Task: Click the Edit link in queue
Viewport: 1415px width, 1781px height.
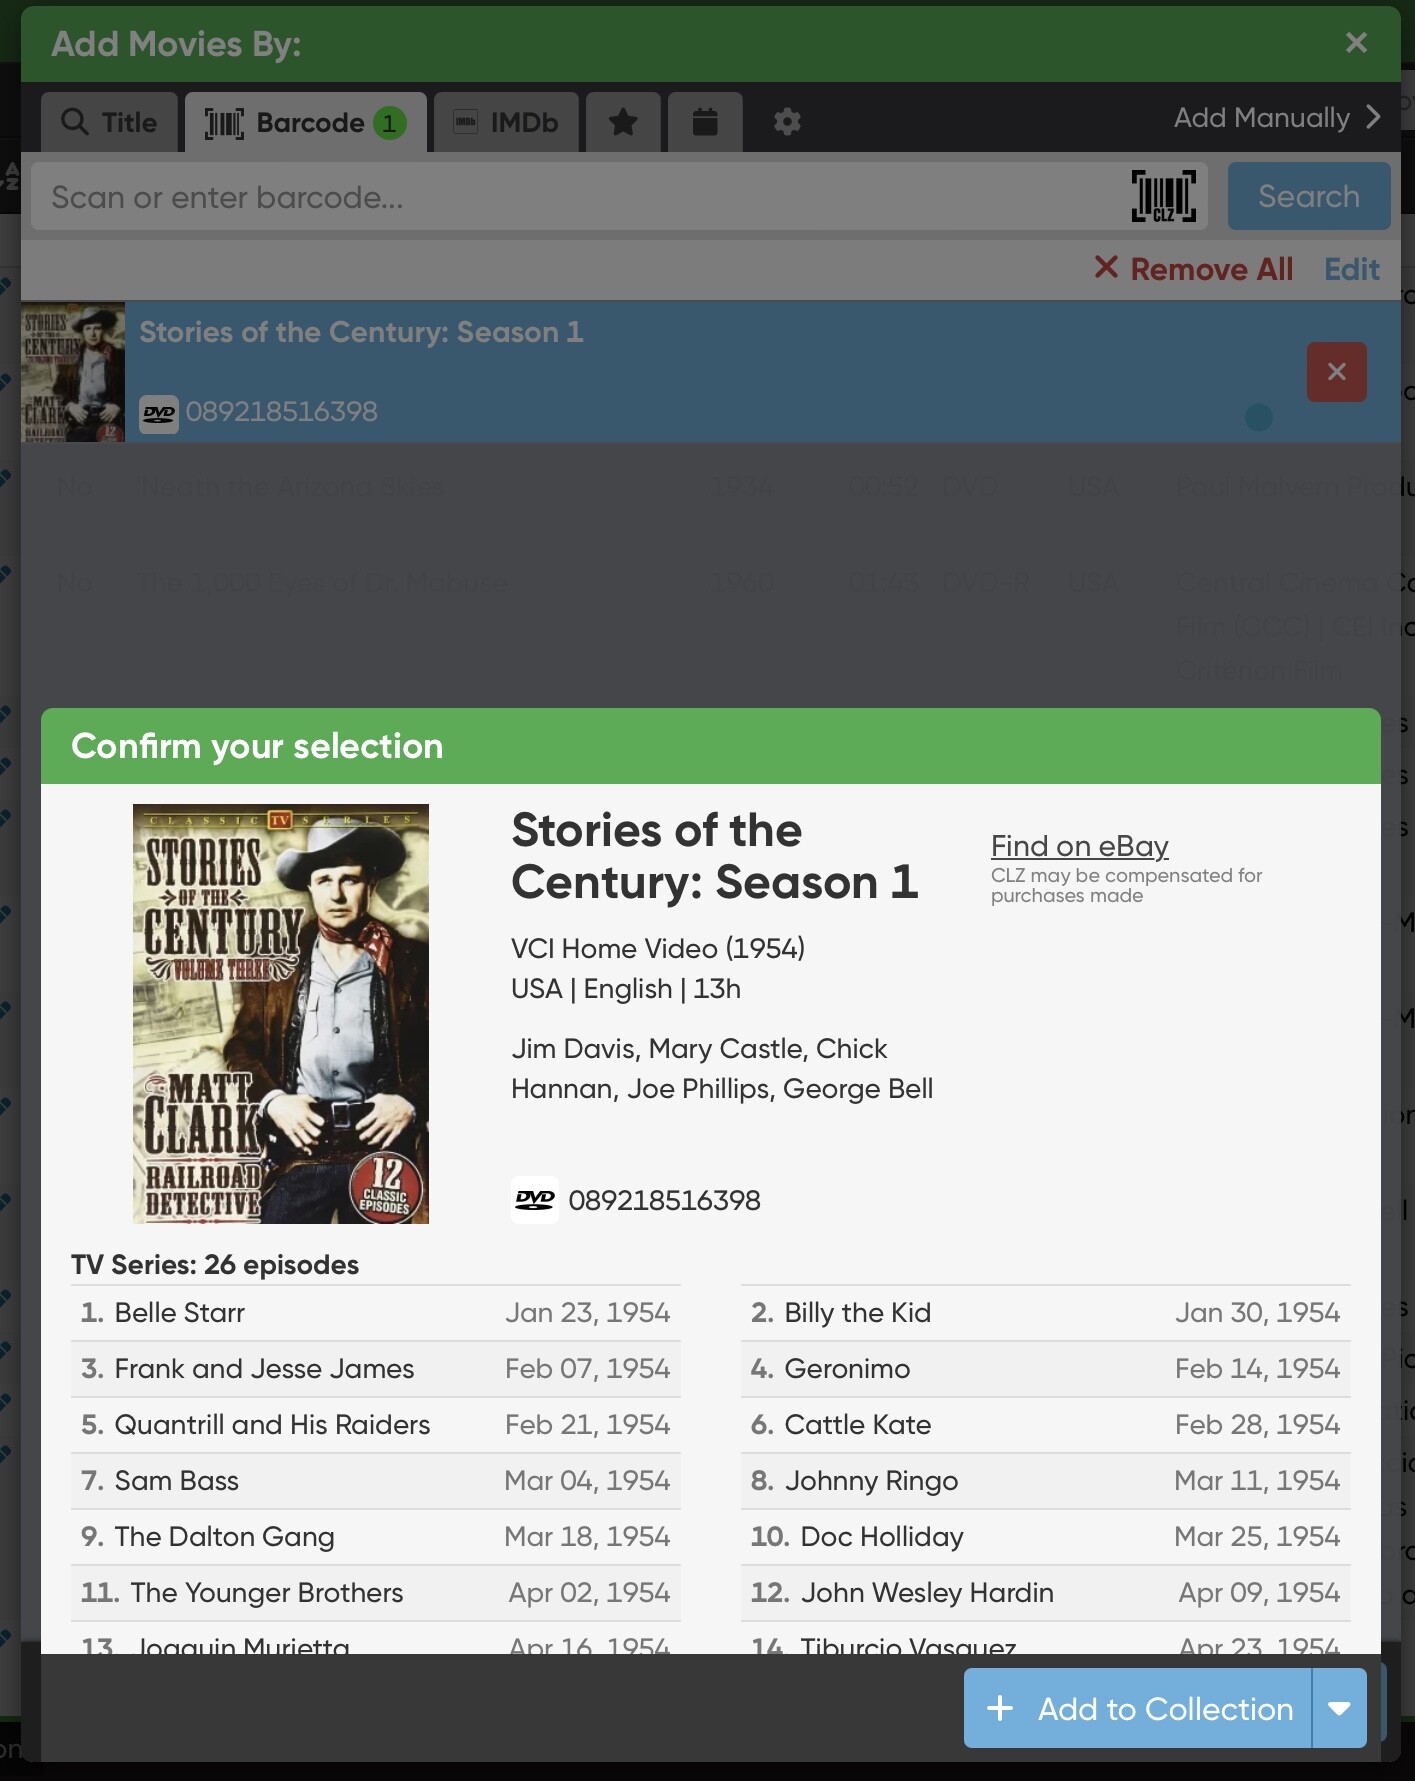Action: (x=1351, y=269)
